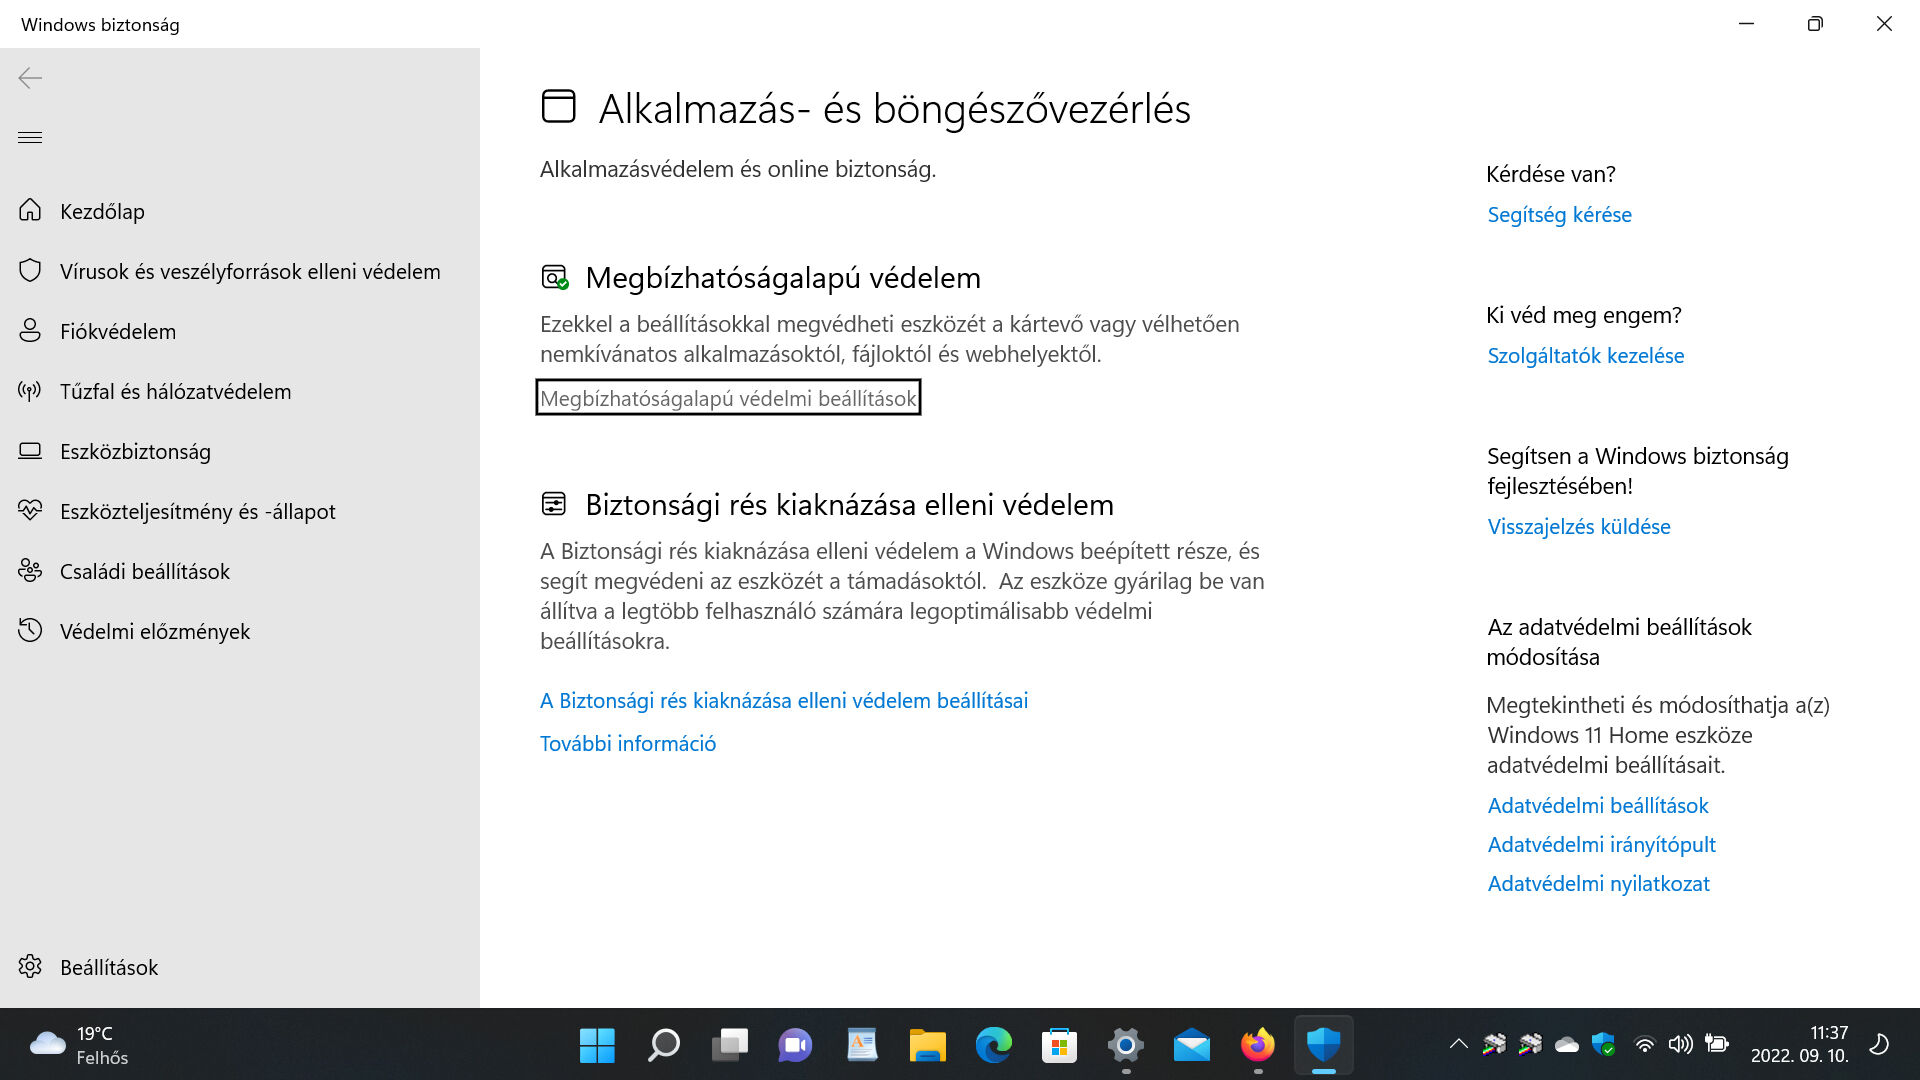Open Microsoft Edge from taskbar
The height and width of the screenshot is (1080, 1920).
(x=993, y=1045)
